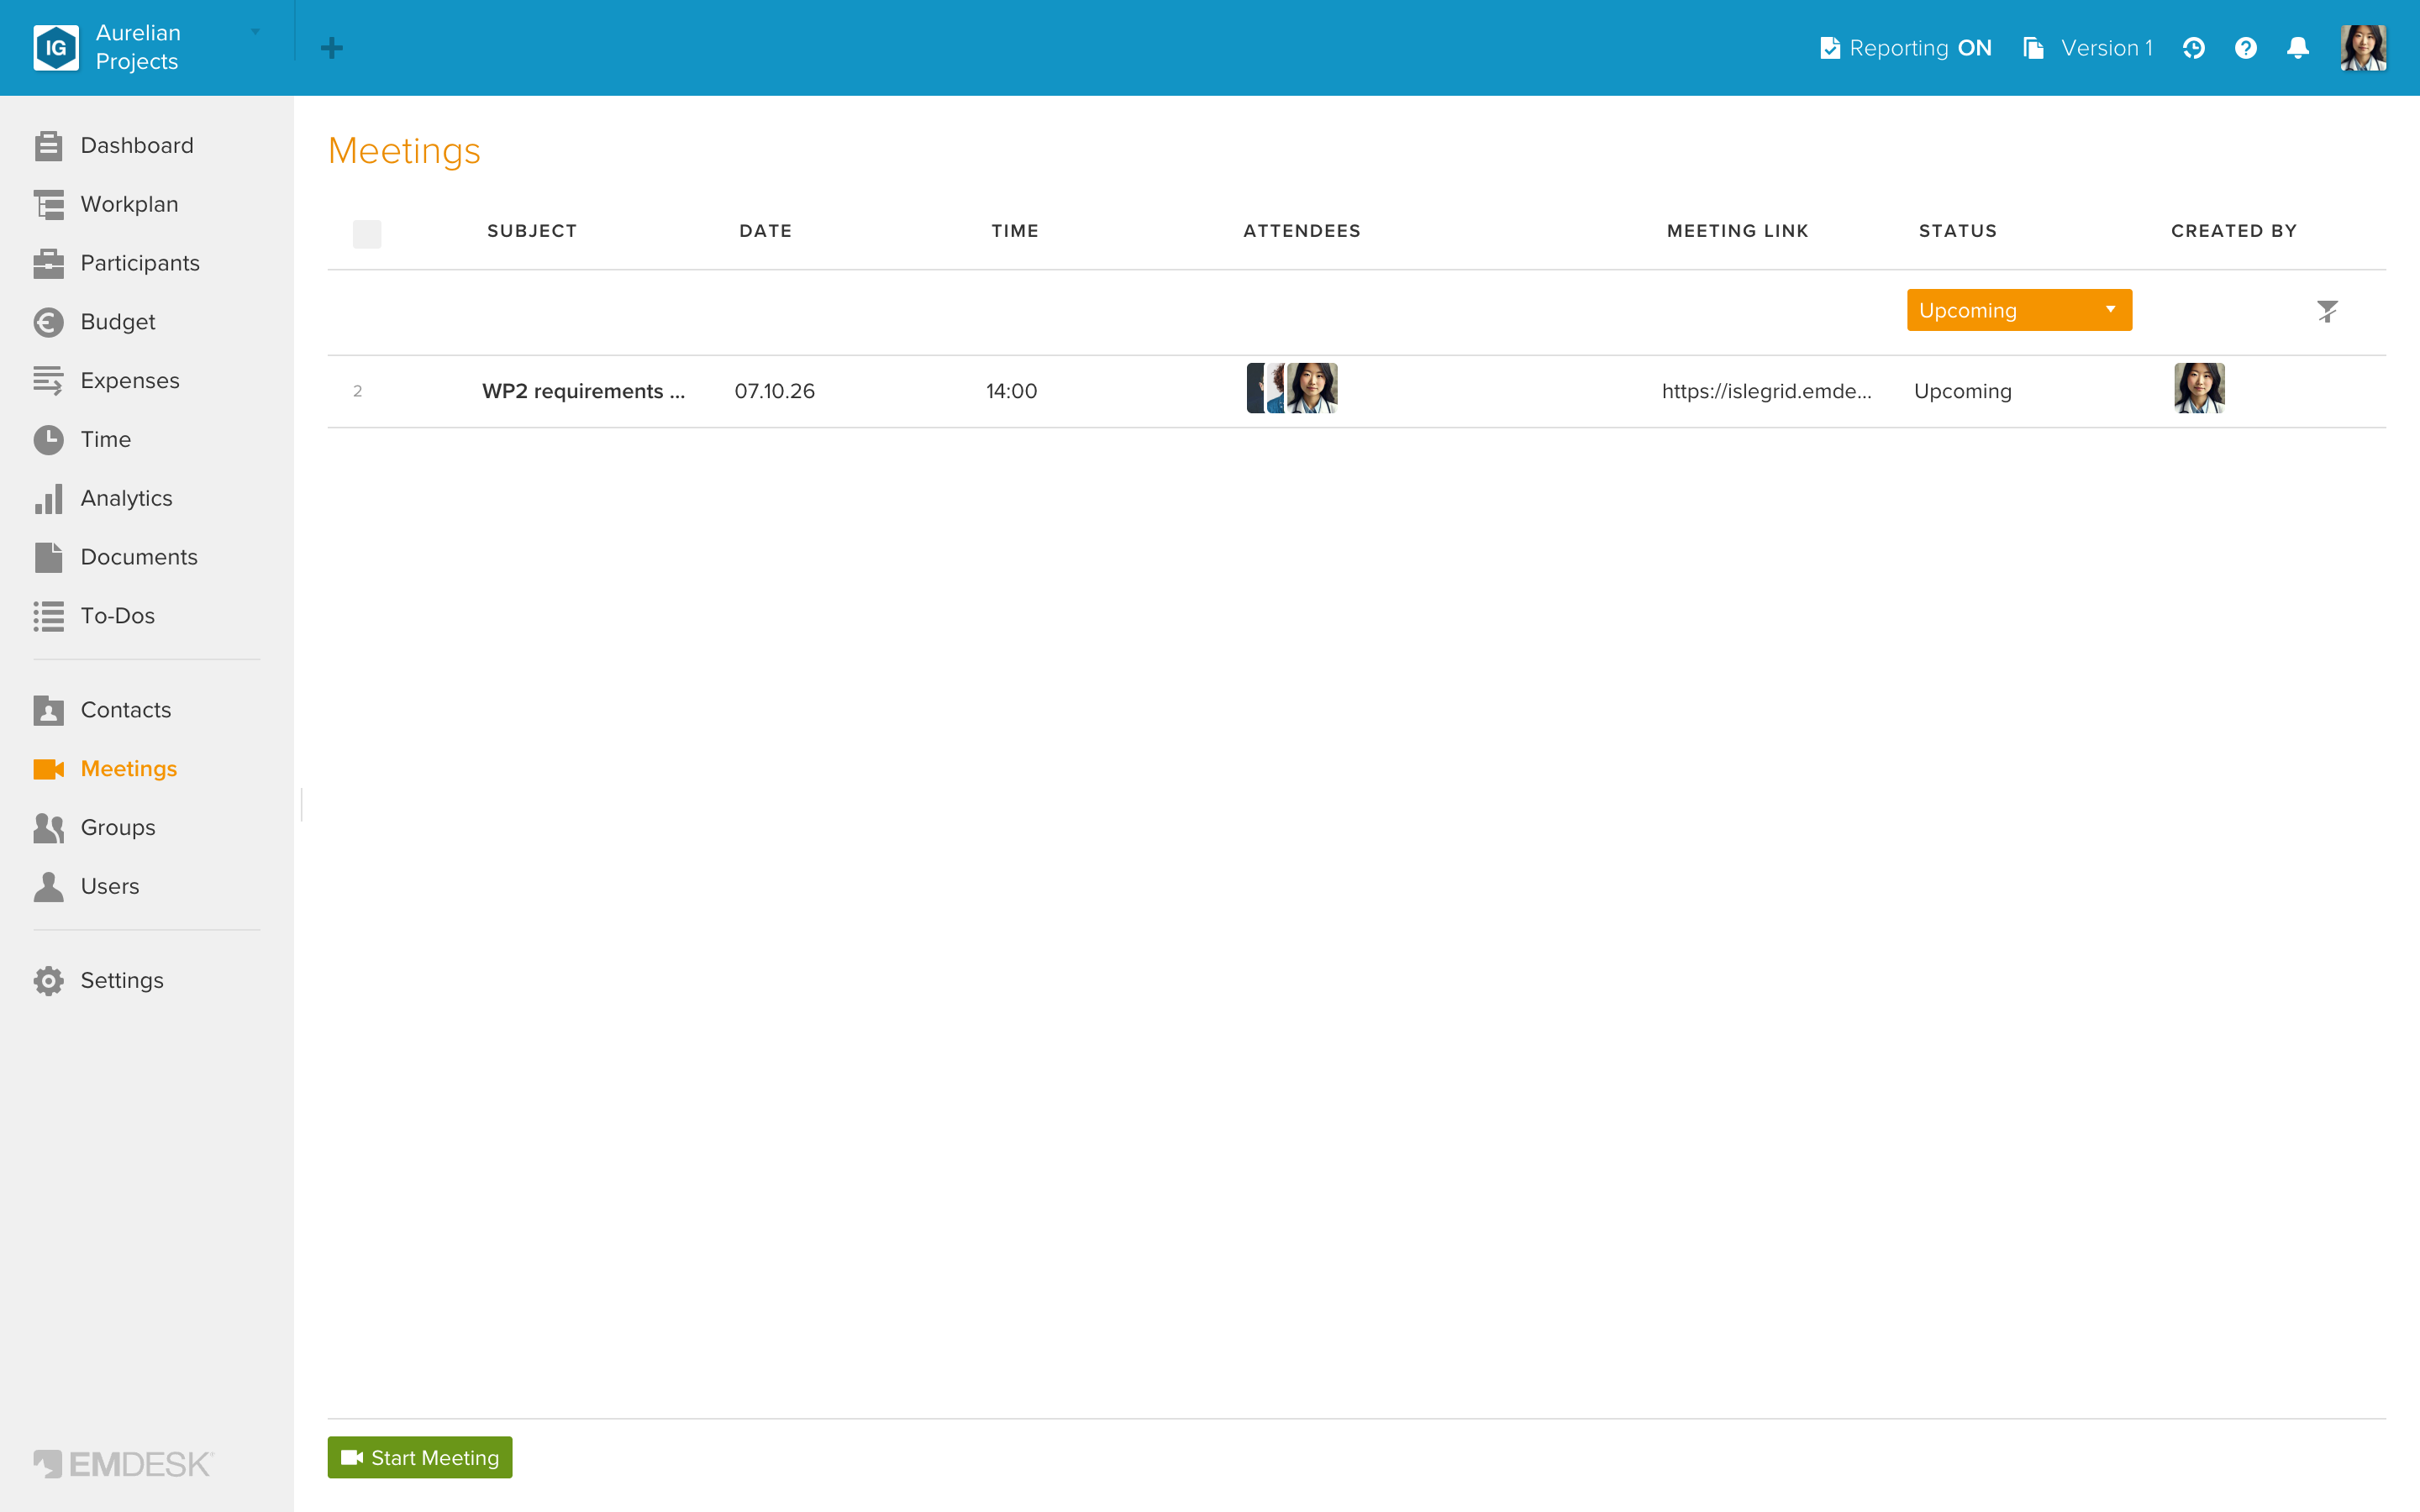This screenshot has width=2420, height=1512.
Task: Open the Dashboard sidebar icon
Action: click(48, 146)
